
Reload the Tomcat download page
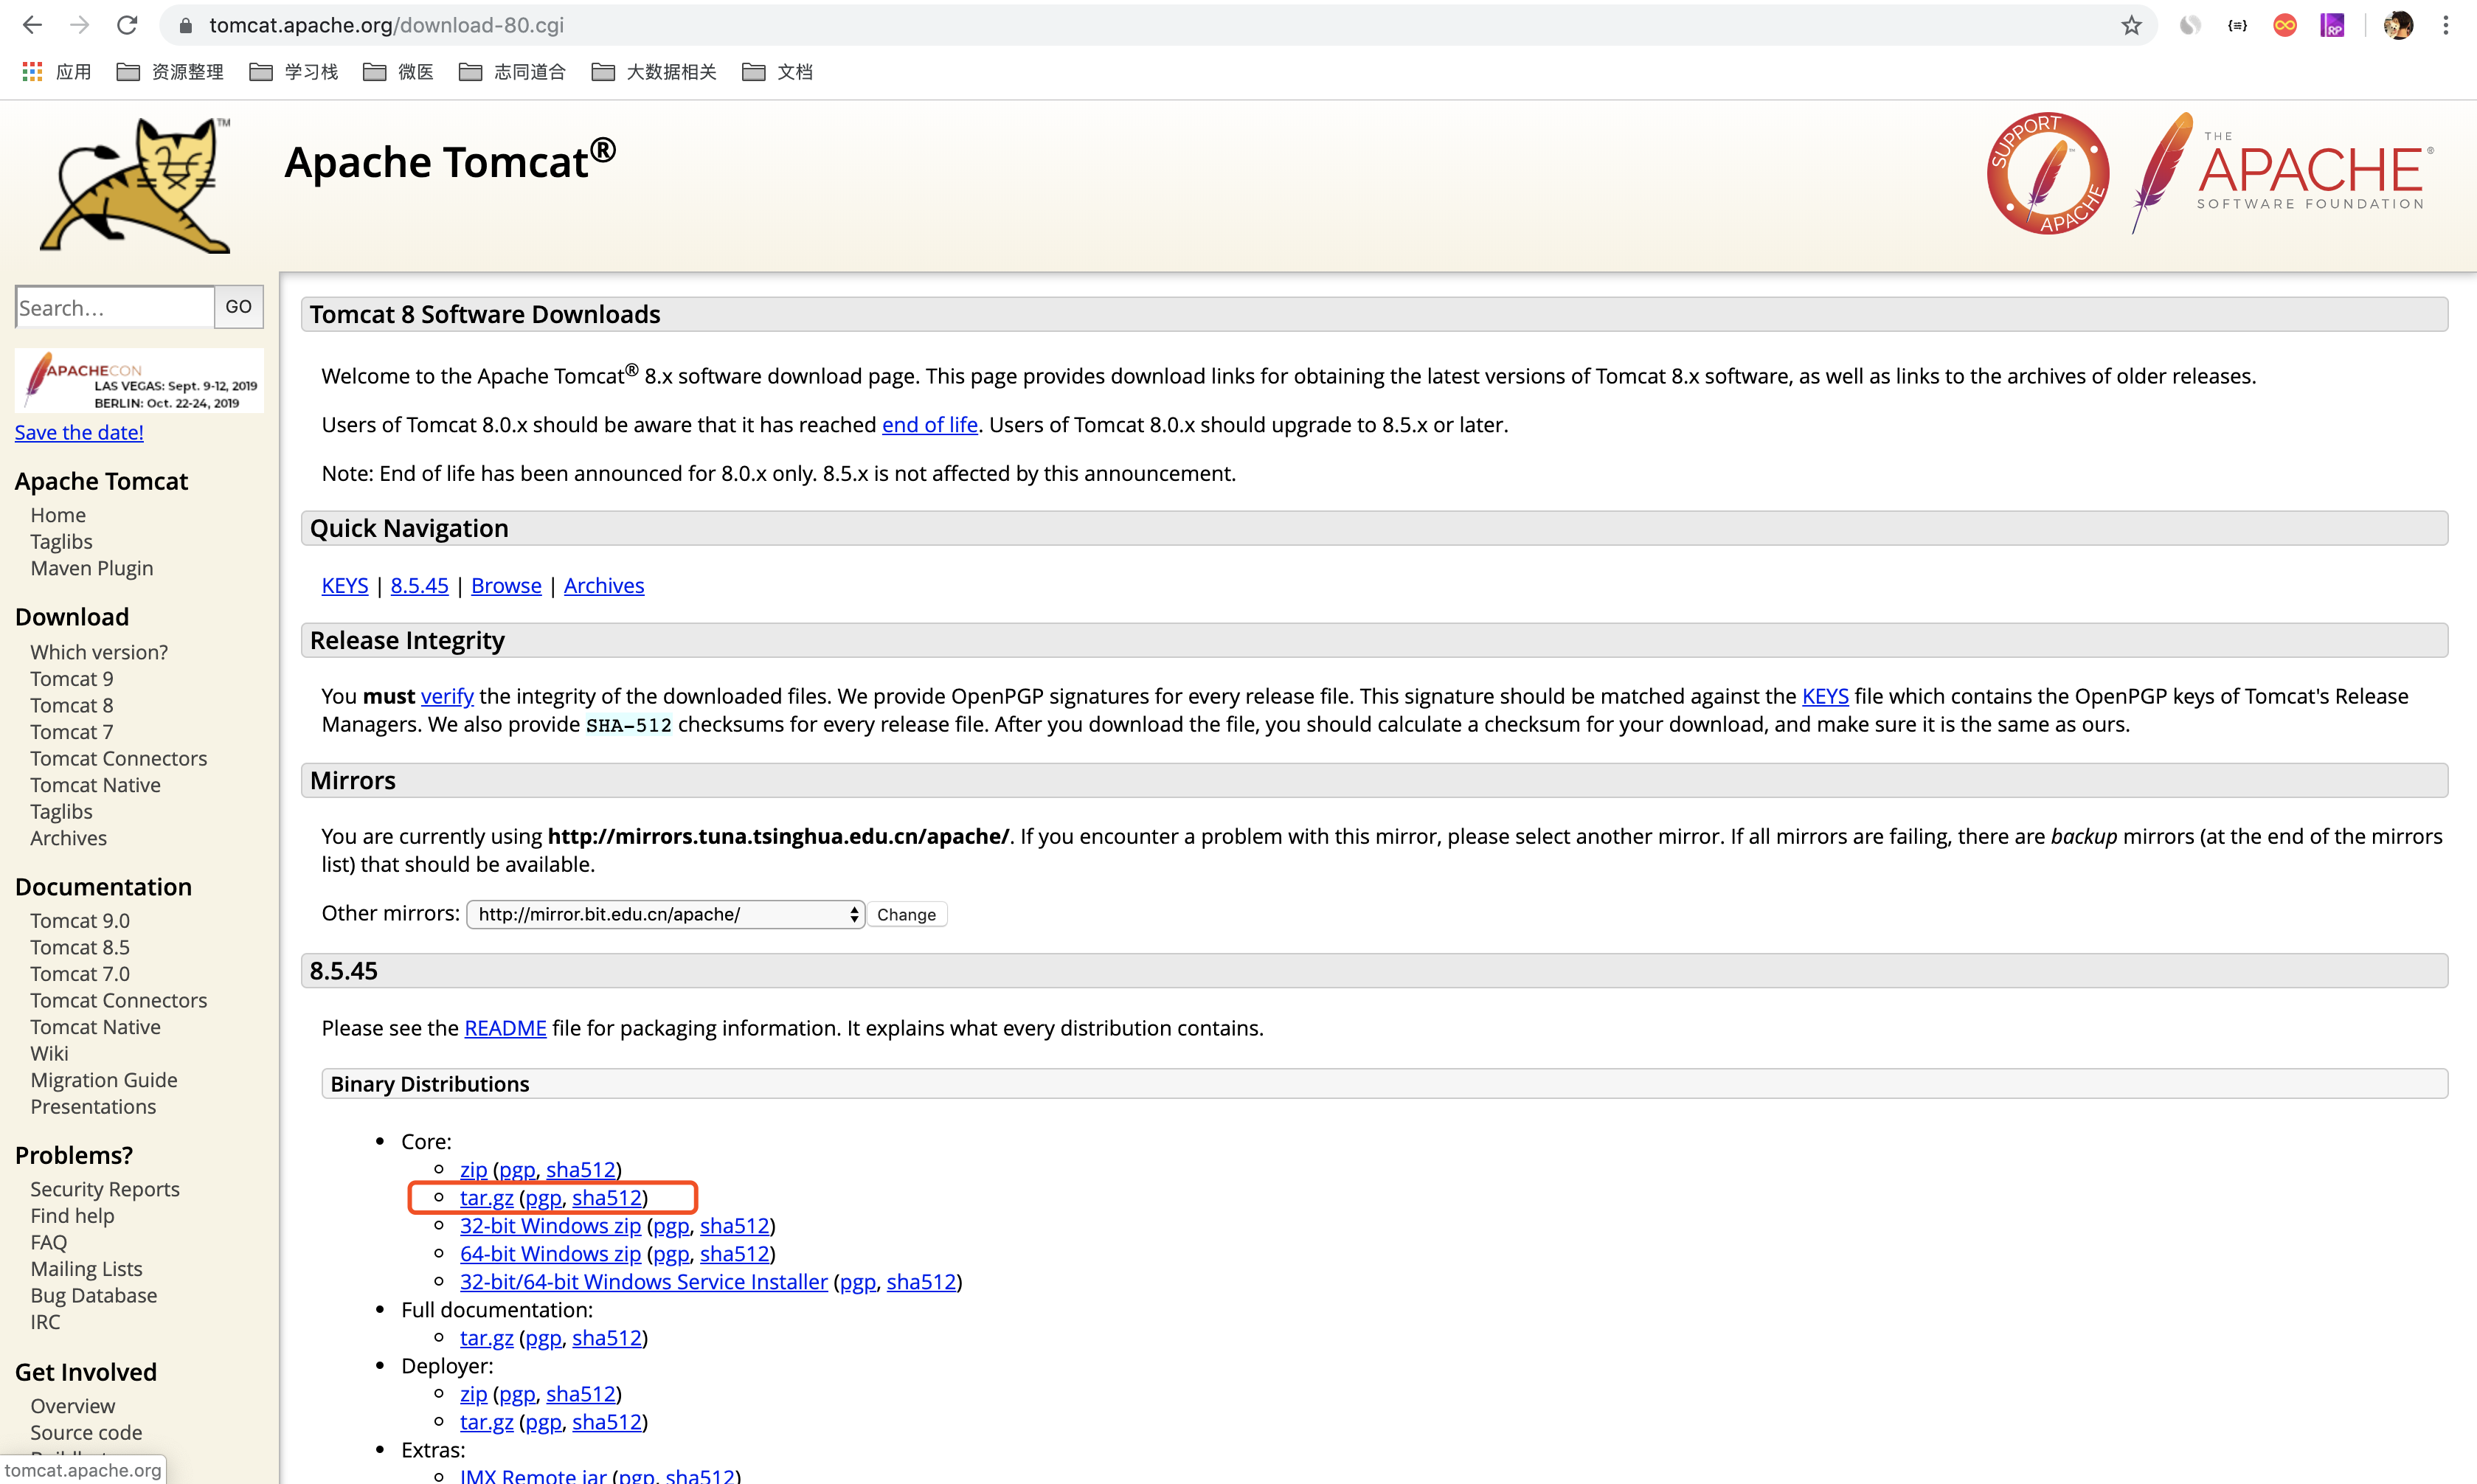click(127, 25)
